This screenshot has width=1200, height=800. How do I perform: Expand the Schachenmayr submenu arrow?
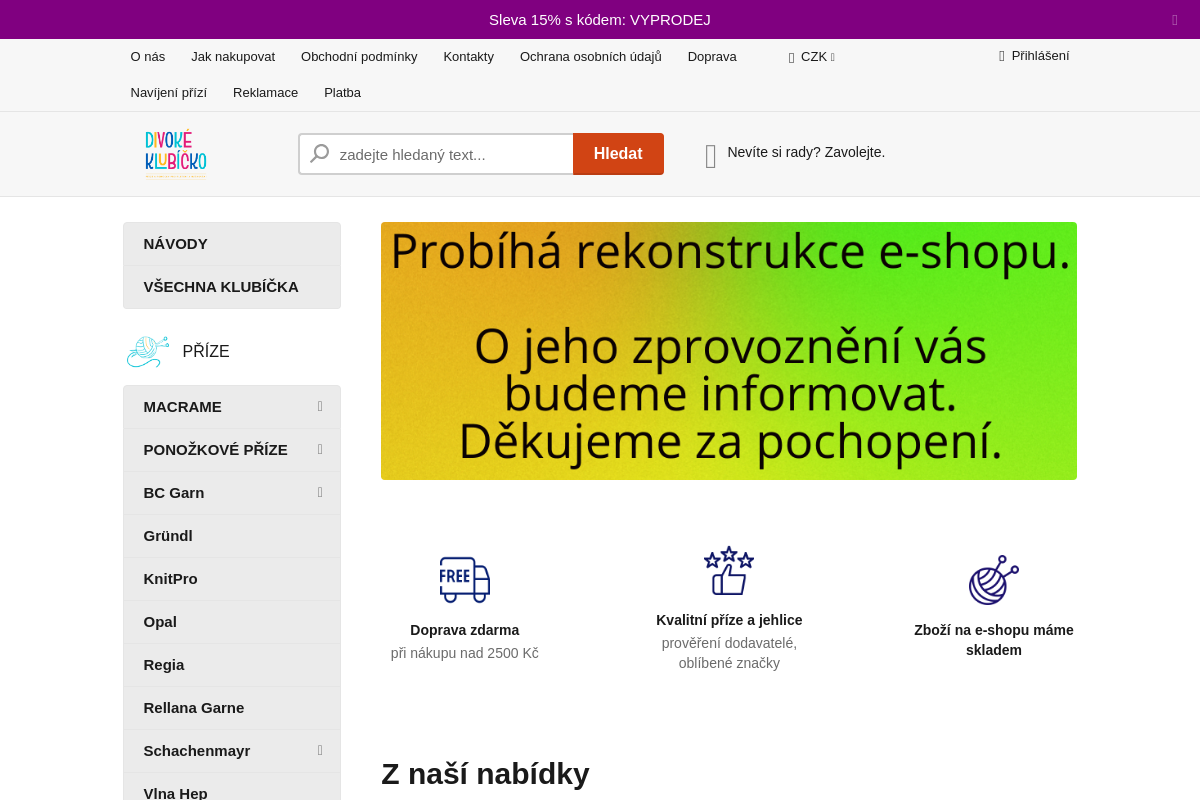tap(320, 751)
